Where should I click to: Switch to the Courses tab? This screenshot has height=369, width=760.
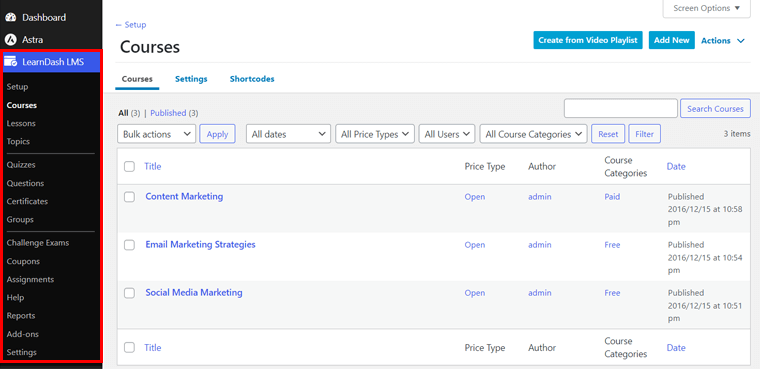137,79
